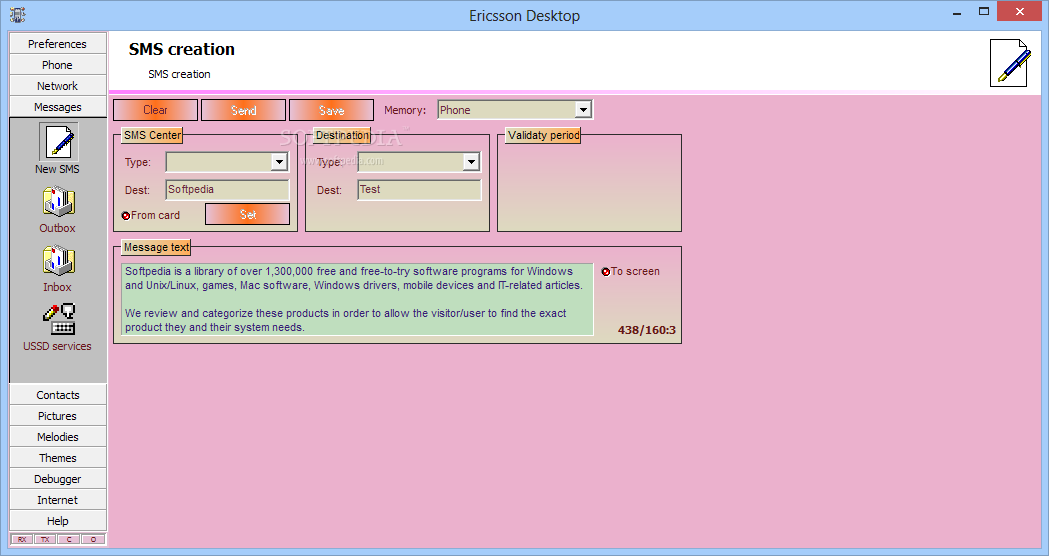Click the Send button
The image size is (1049, 556).
pyautogui.click(x=244, y=110)
